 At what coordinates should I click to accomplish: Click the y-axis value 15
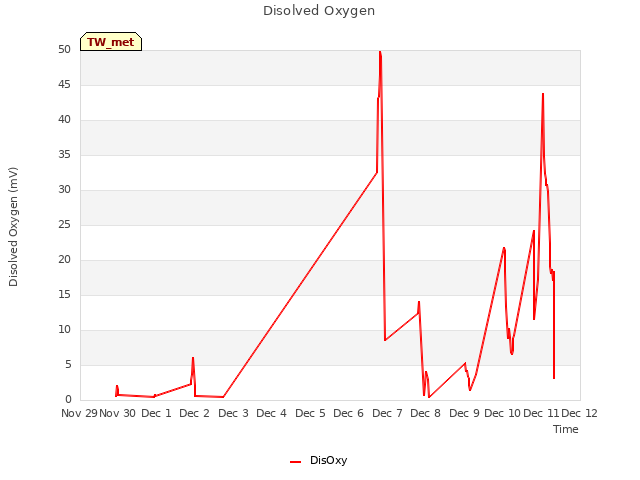click(x=64, y=295)
